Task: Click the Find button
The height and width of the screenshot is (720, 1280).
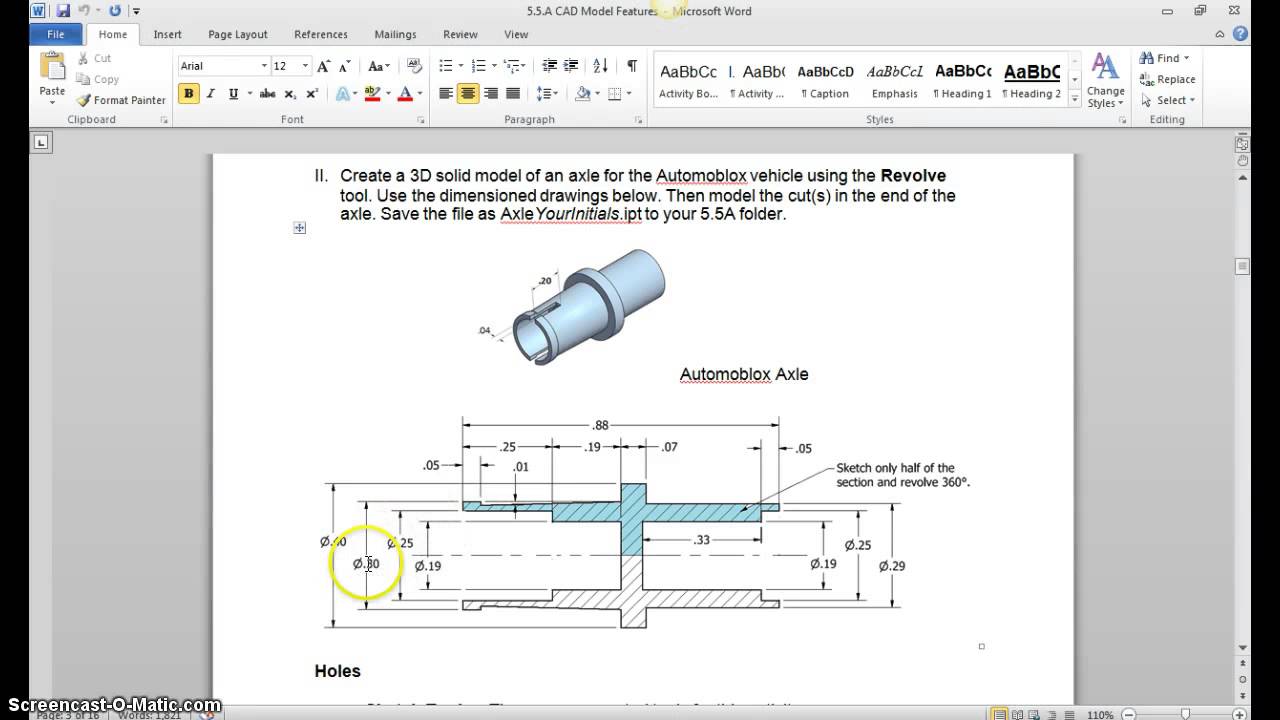Action: (x=1160, y=58)
